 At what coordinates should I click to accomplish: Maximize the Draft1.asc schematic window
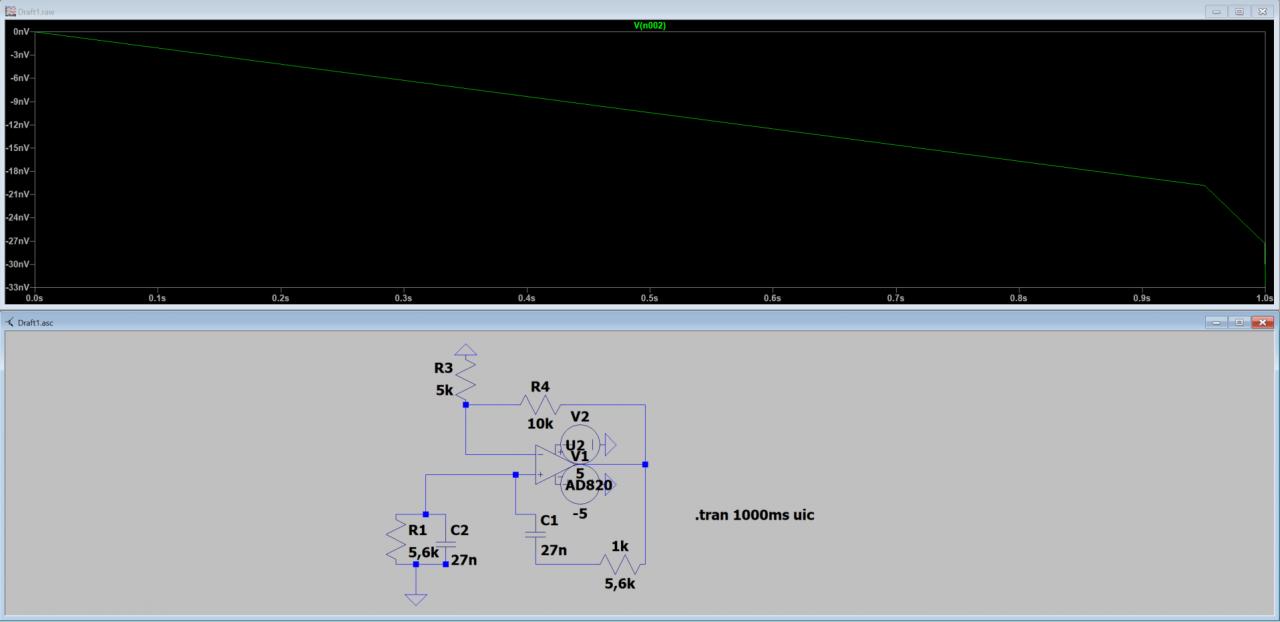(x=1240, y=322)
